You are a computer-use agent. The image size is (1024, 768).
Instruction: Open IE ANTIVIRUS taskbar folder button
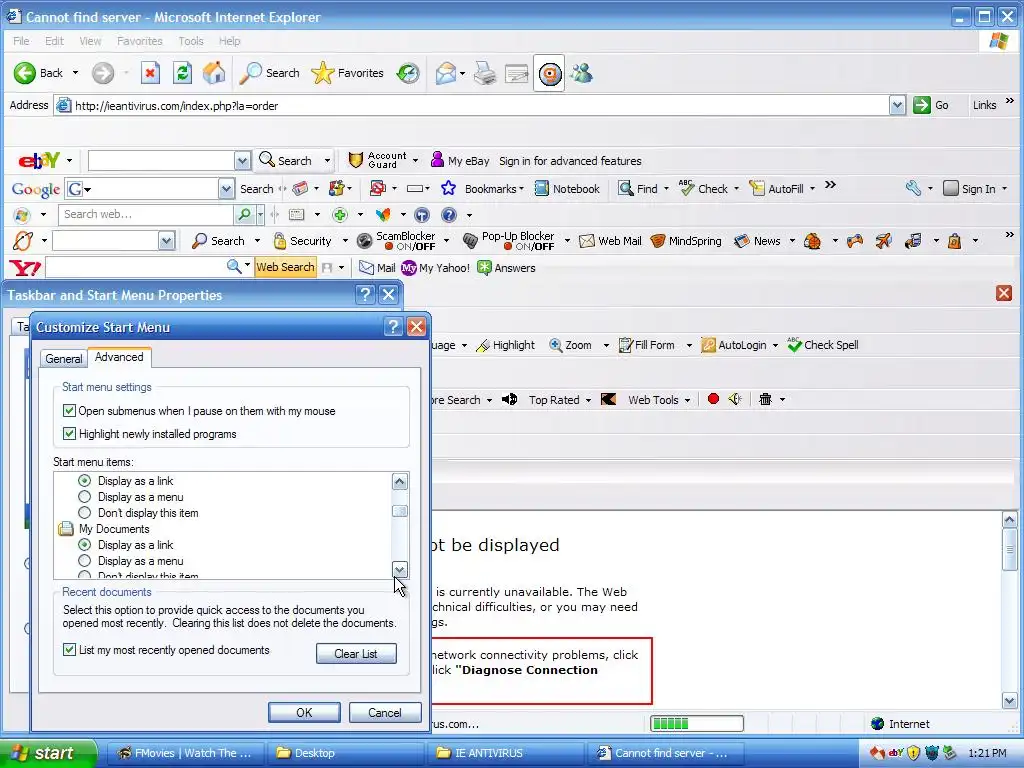point(506,753)
